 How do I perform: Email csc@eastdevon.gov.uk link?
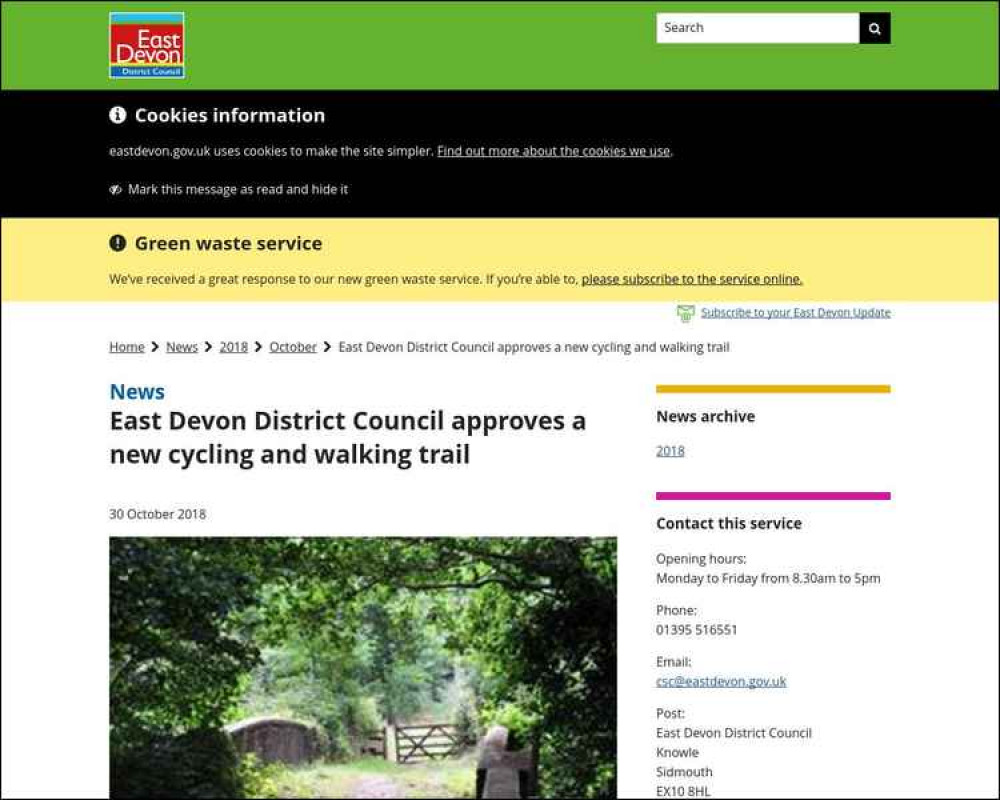[x=721, y=681]
